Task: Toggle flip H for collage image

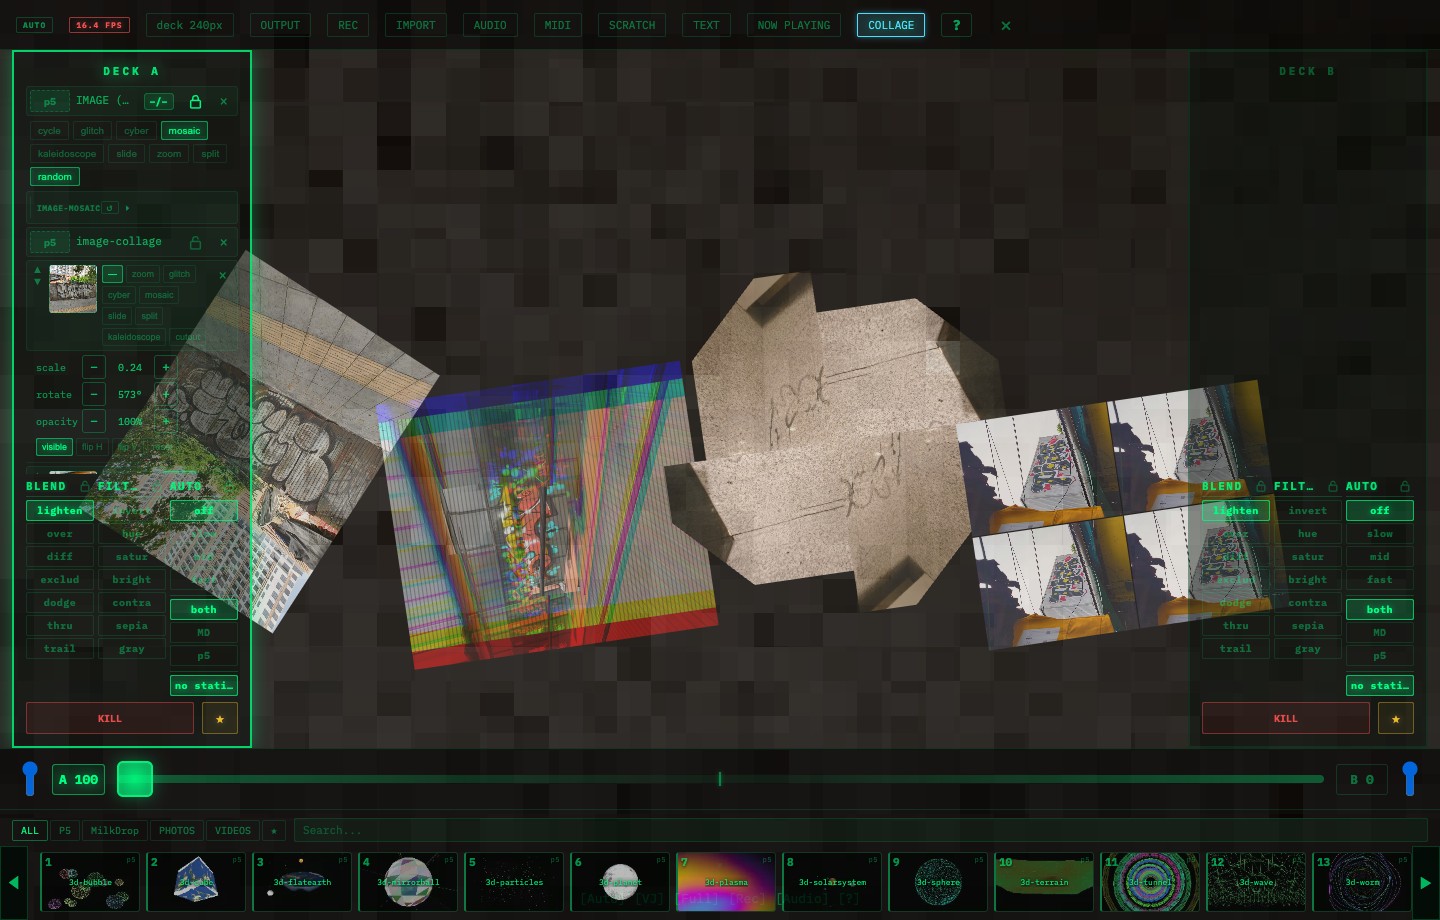Action: 93,447
